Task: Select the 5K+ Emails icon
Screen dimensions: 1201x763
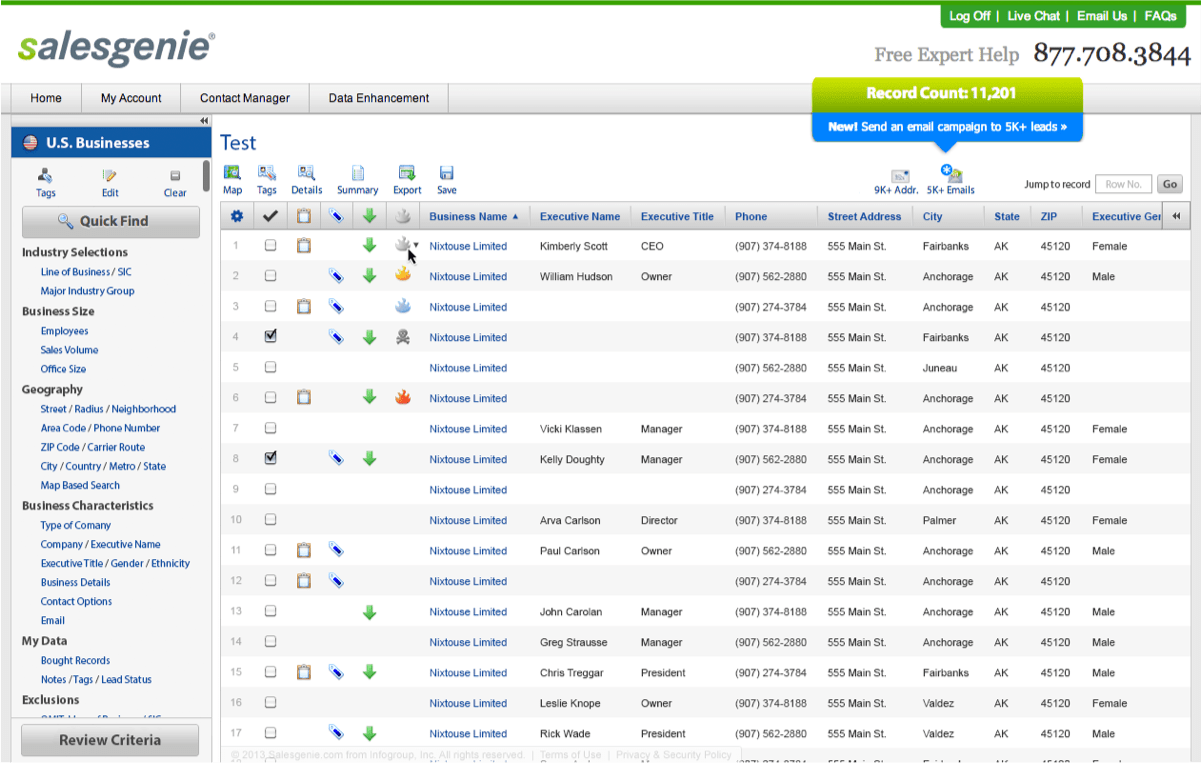Action: (951, 173)
